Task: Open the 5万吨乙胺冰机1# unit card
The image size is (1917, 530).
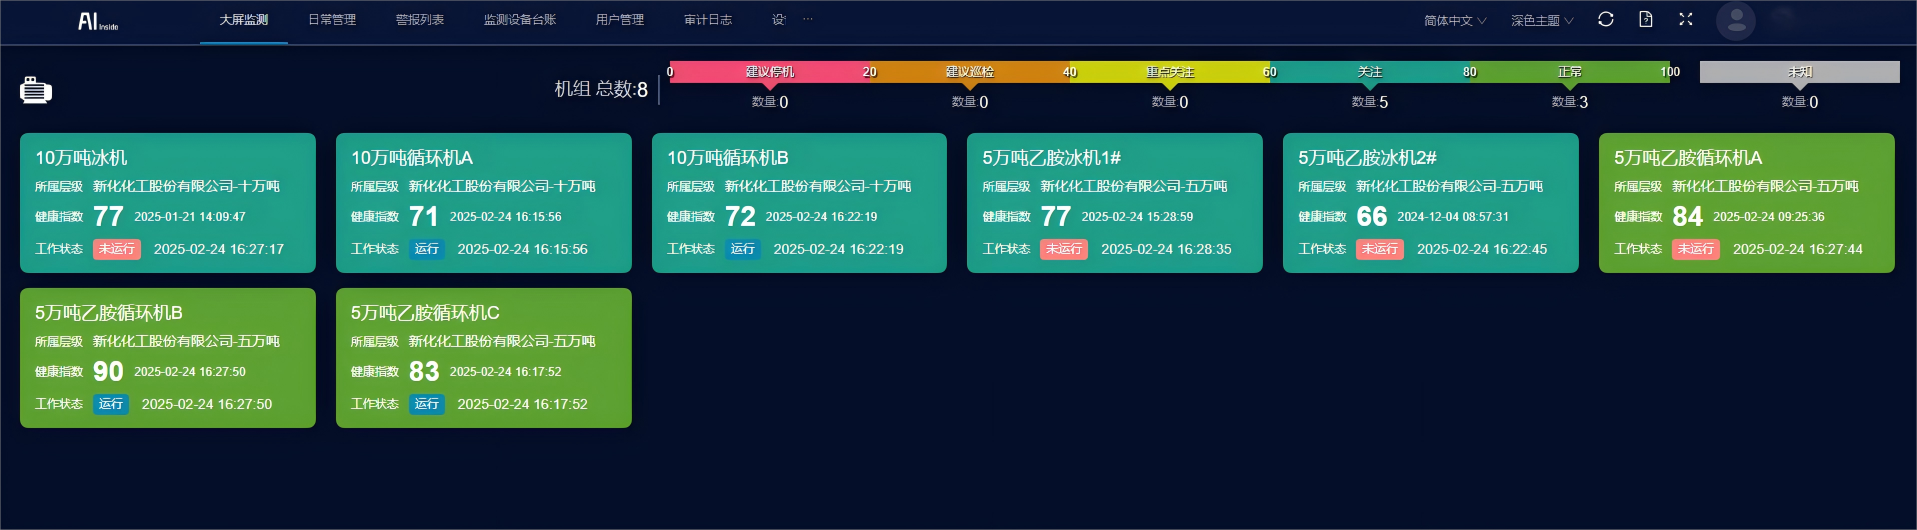Action: point(1115,203)
